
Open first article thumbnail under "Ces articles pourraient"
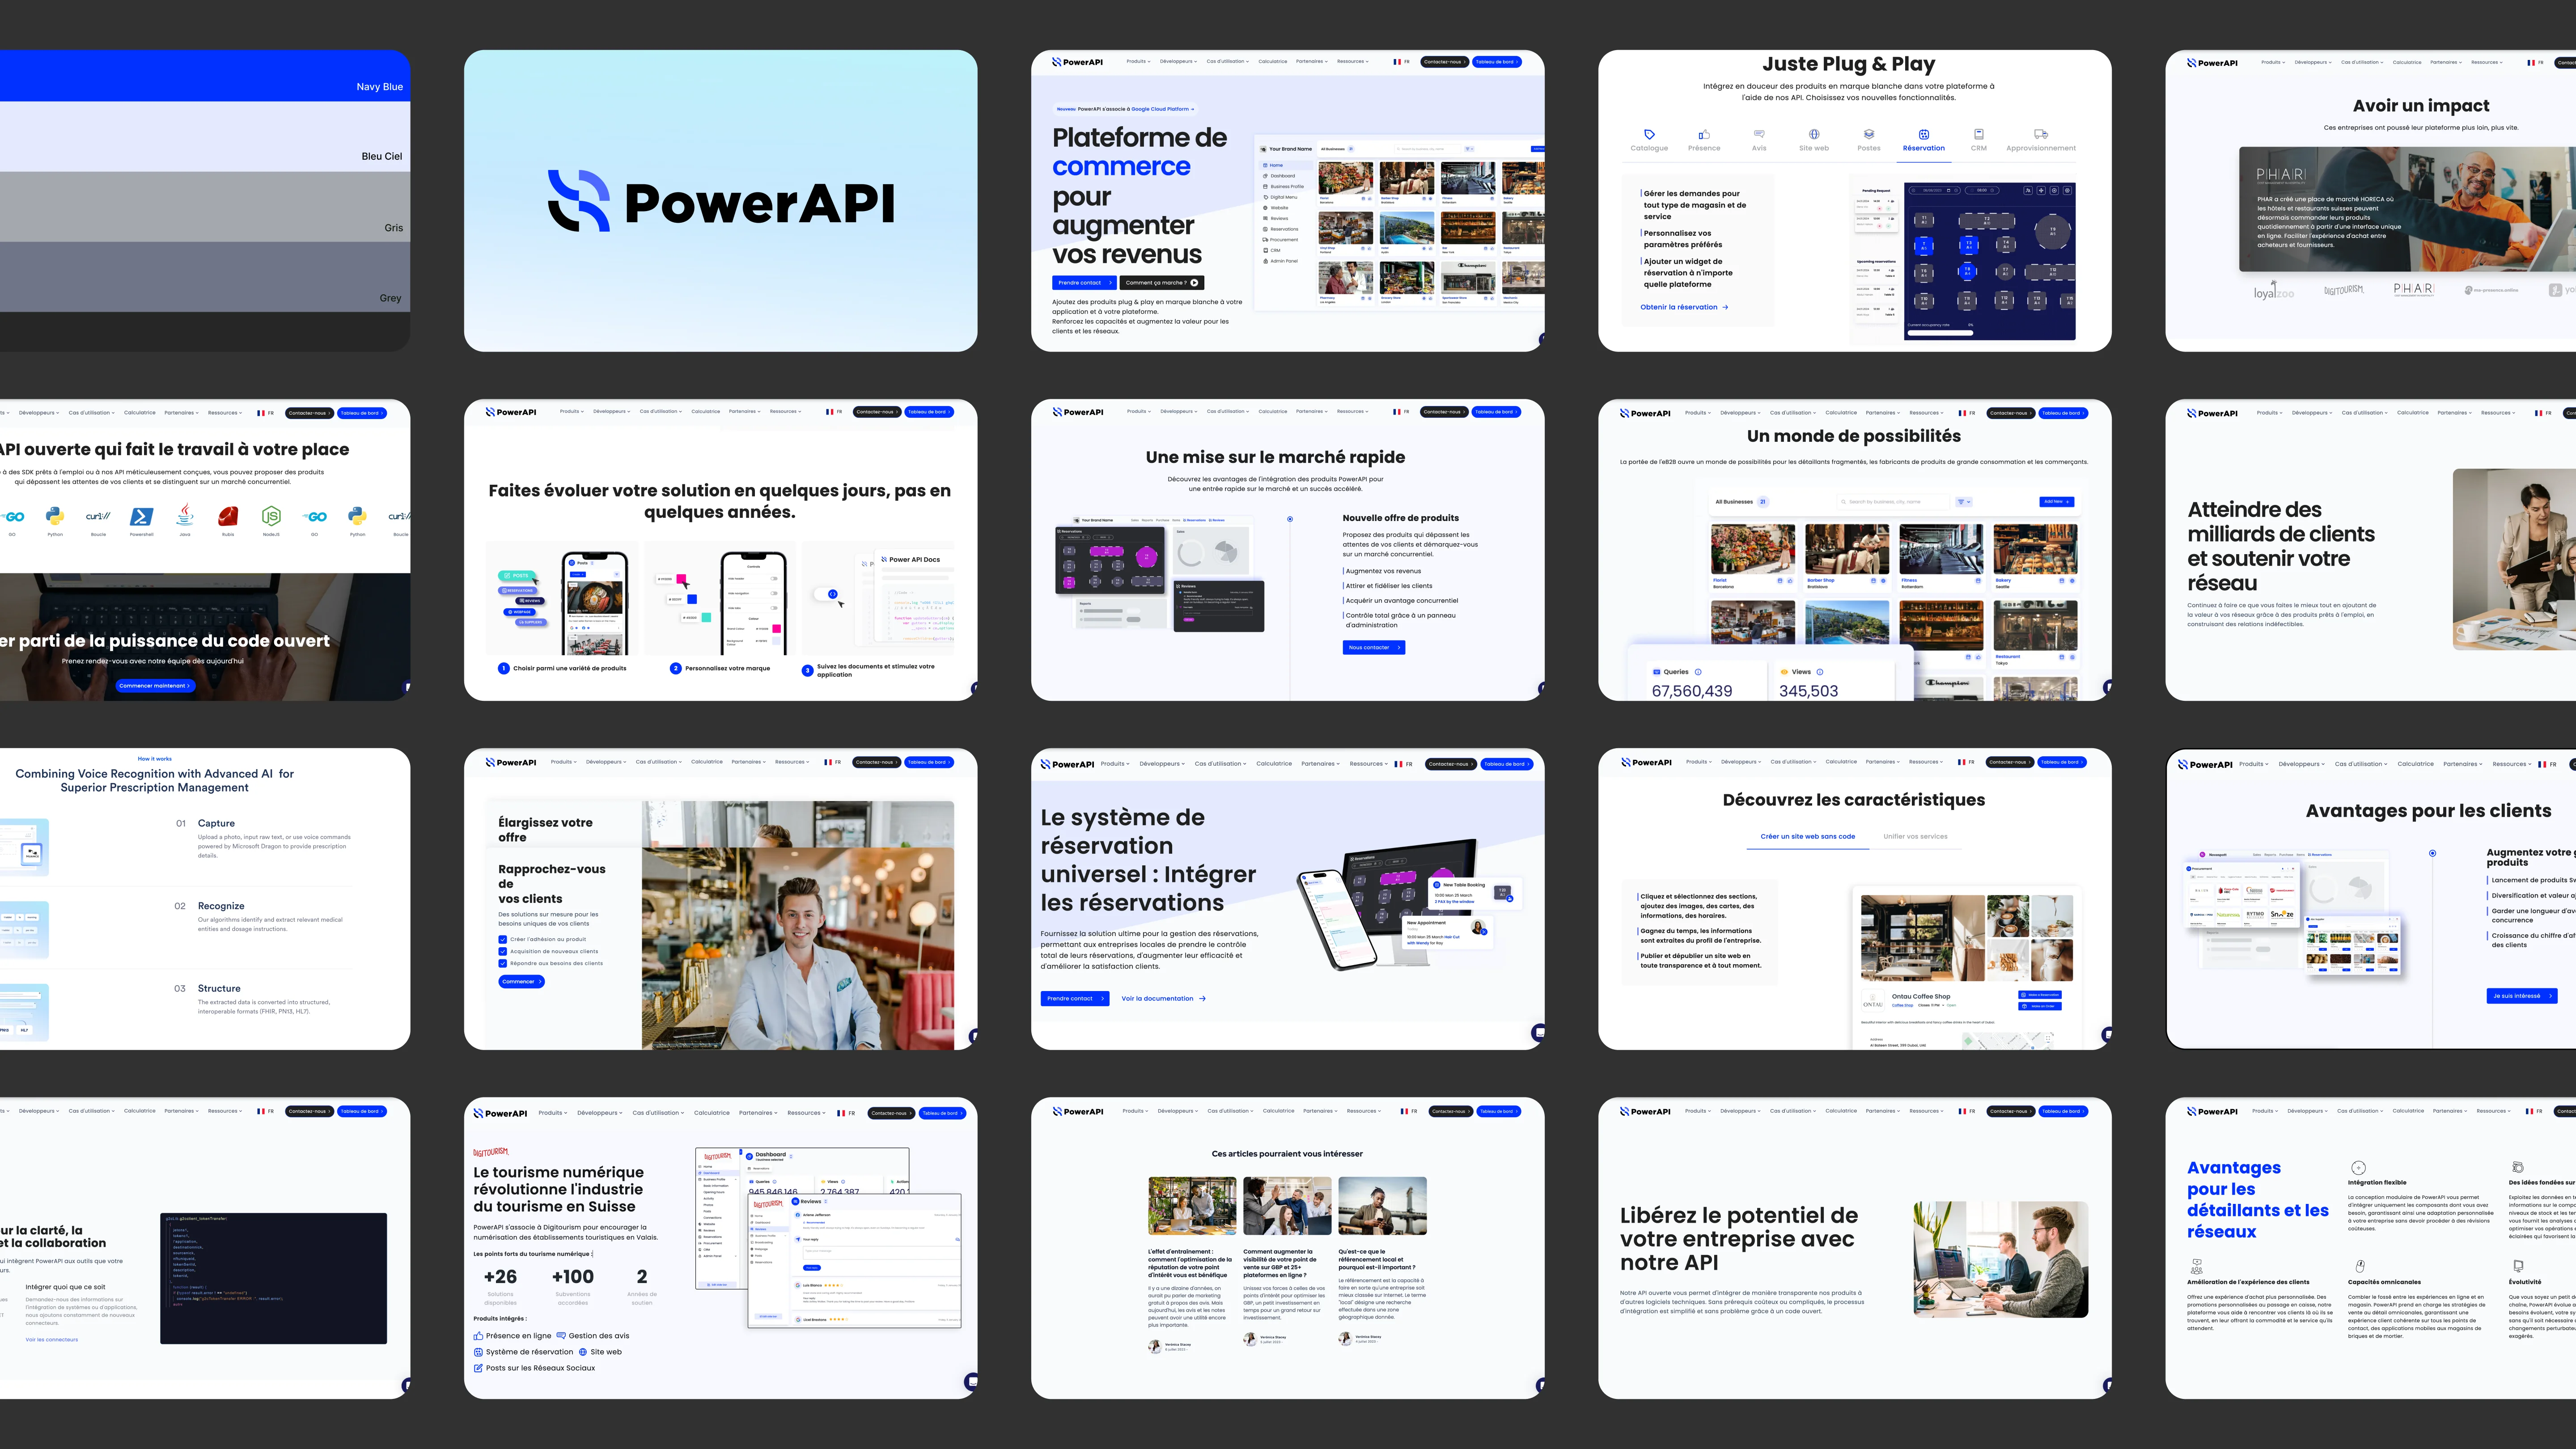pyautogui.click(x=1191, y=1206)
